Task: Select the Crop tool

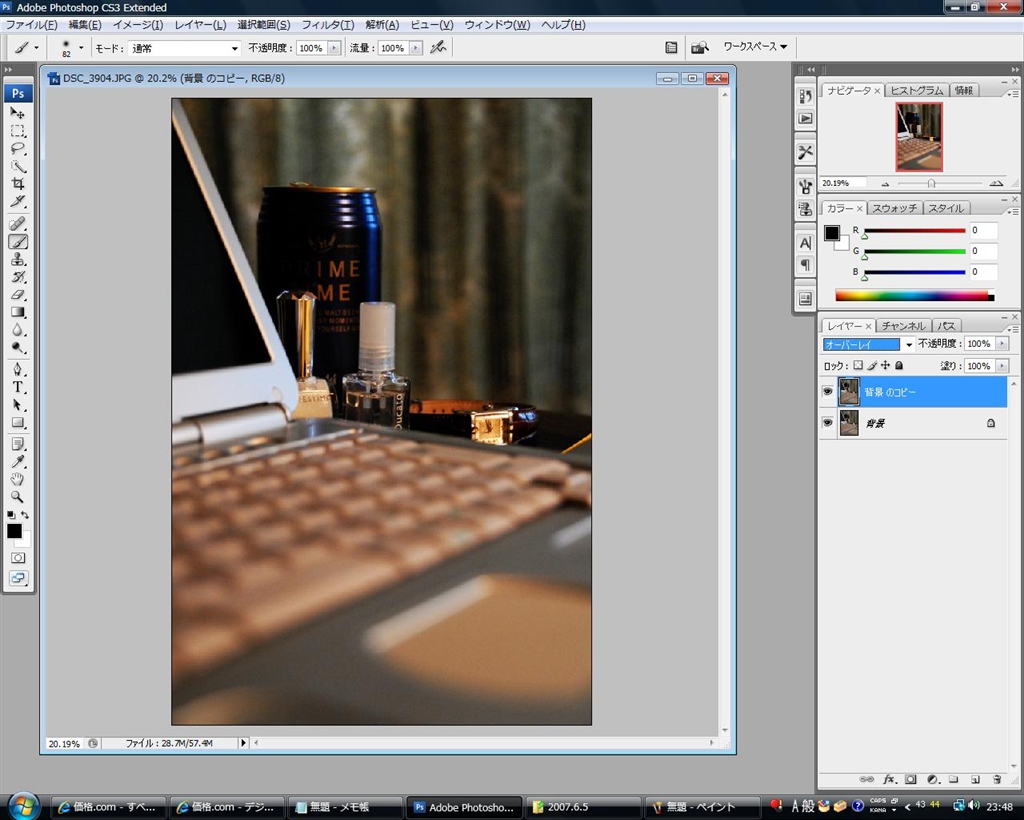Action: click(x=18, y=184)
